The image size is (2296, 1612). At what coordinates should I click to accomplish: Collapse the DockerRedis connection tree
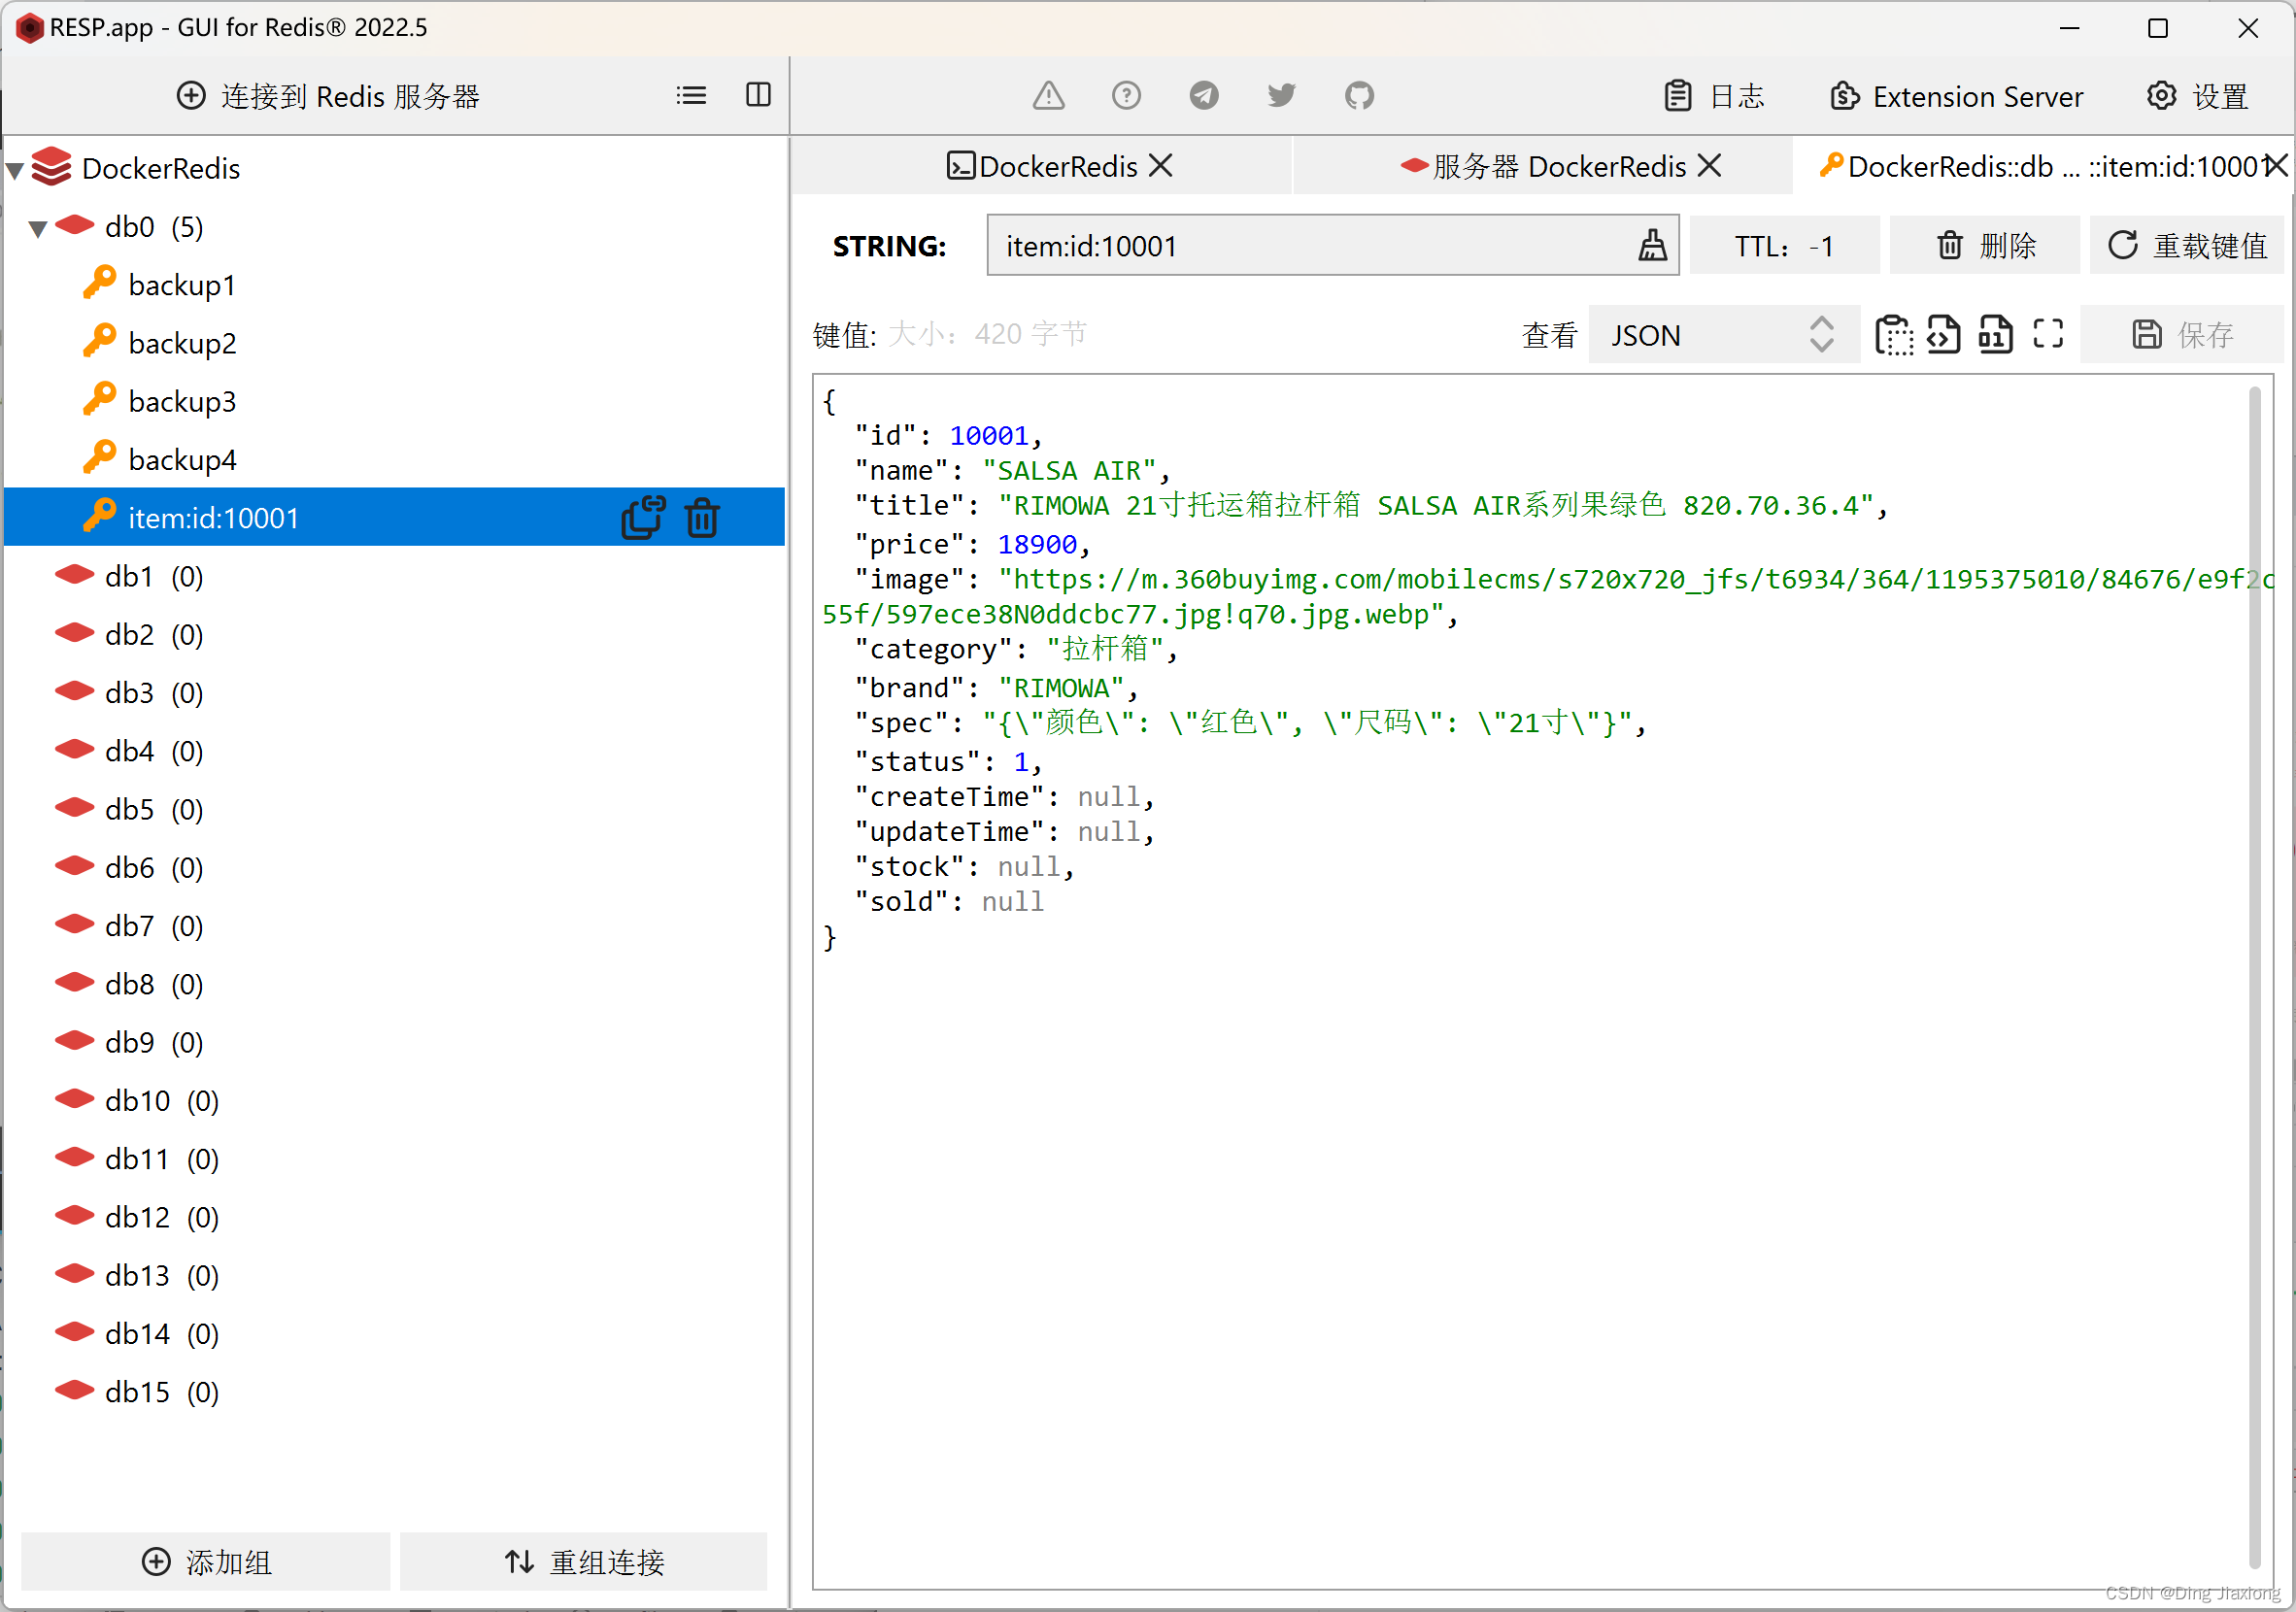(x=15, y=170)
